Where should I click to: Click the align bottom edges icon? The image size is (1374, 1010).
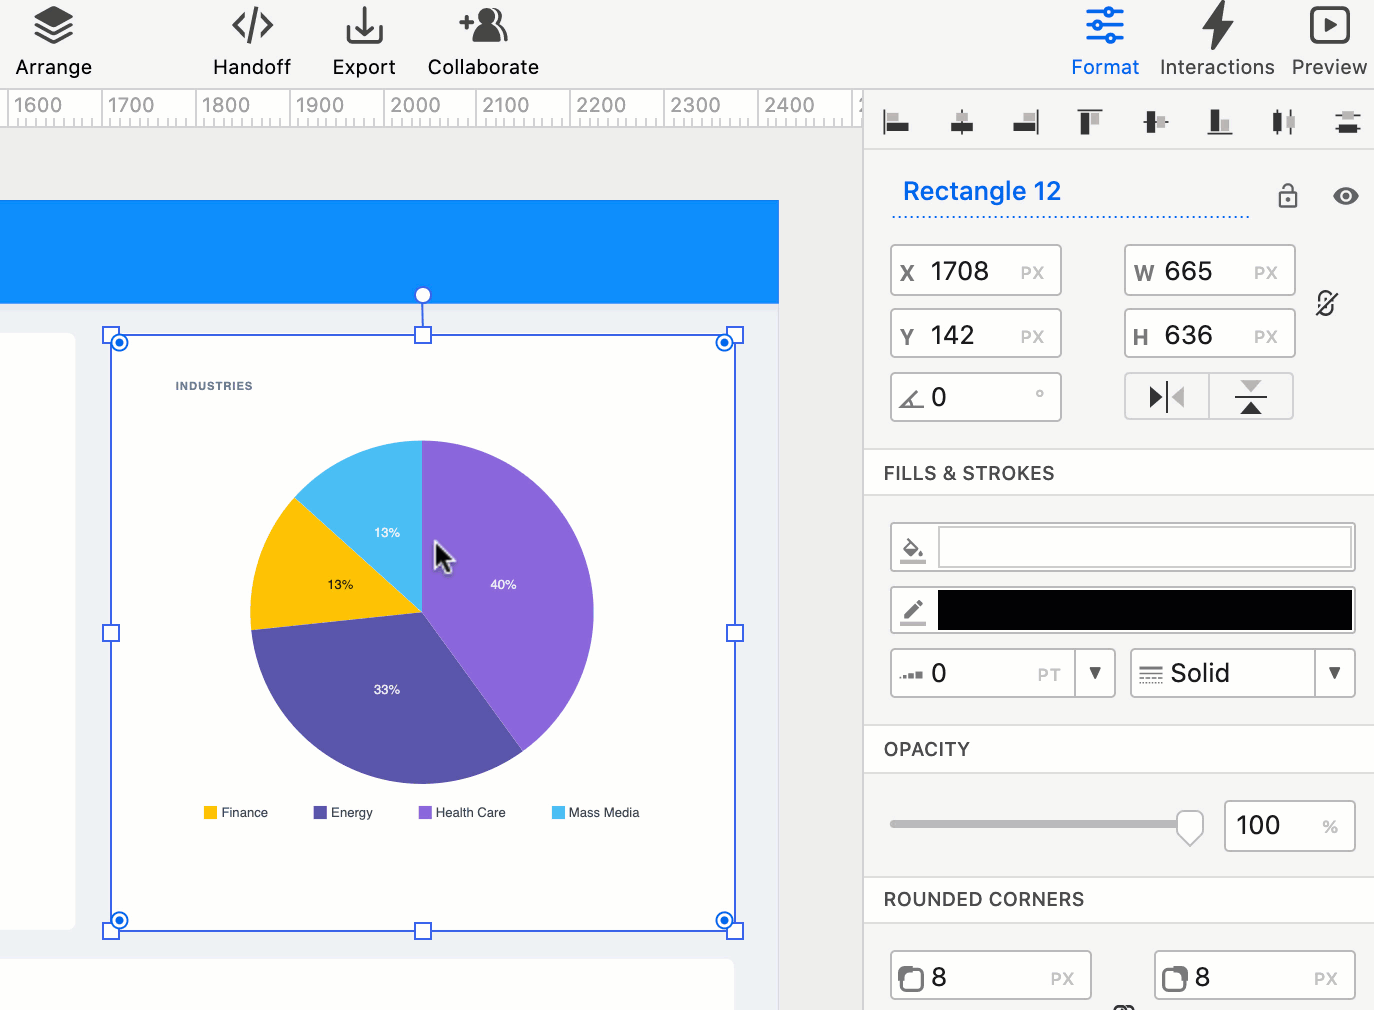tap(1219, 122)
